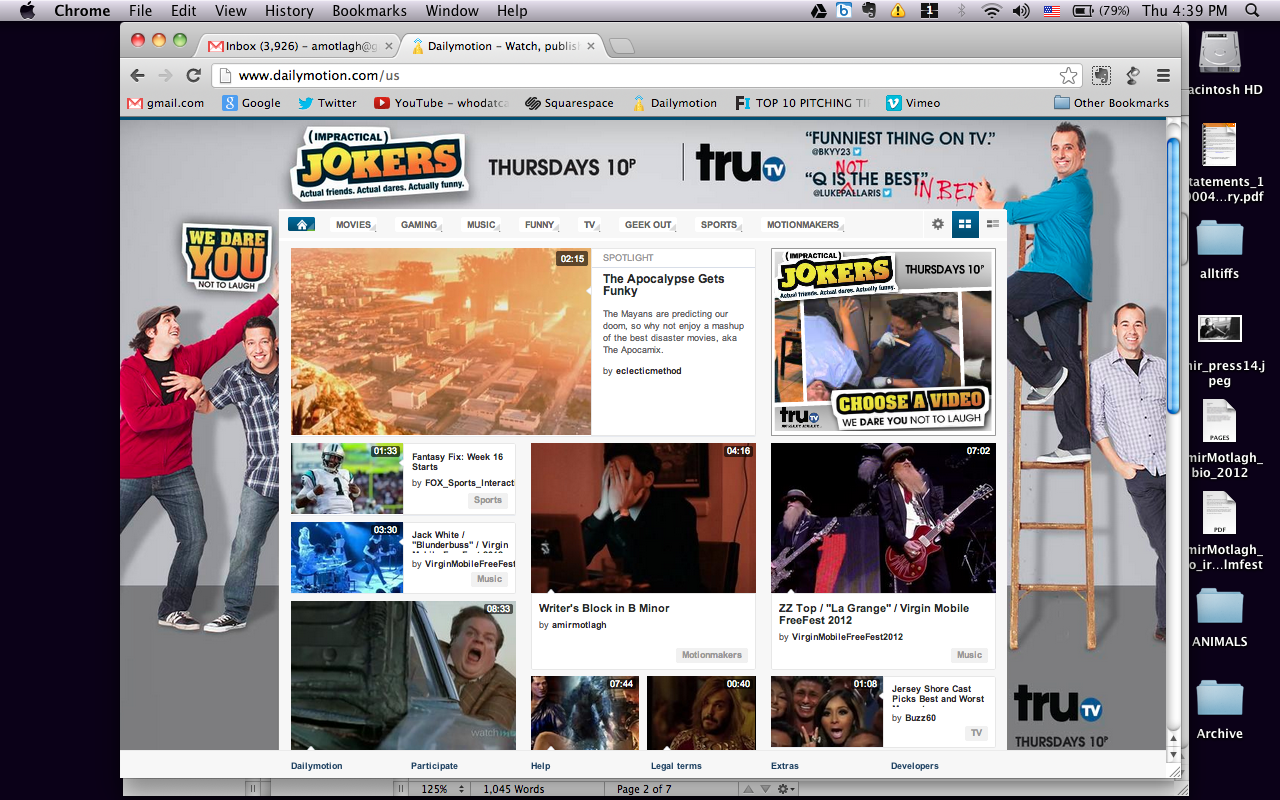
Task: Select the Archive folder on desktop
Action: [x=1220, y=710]
